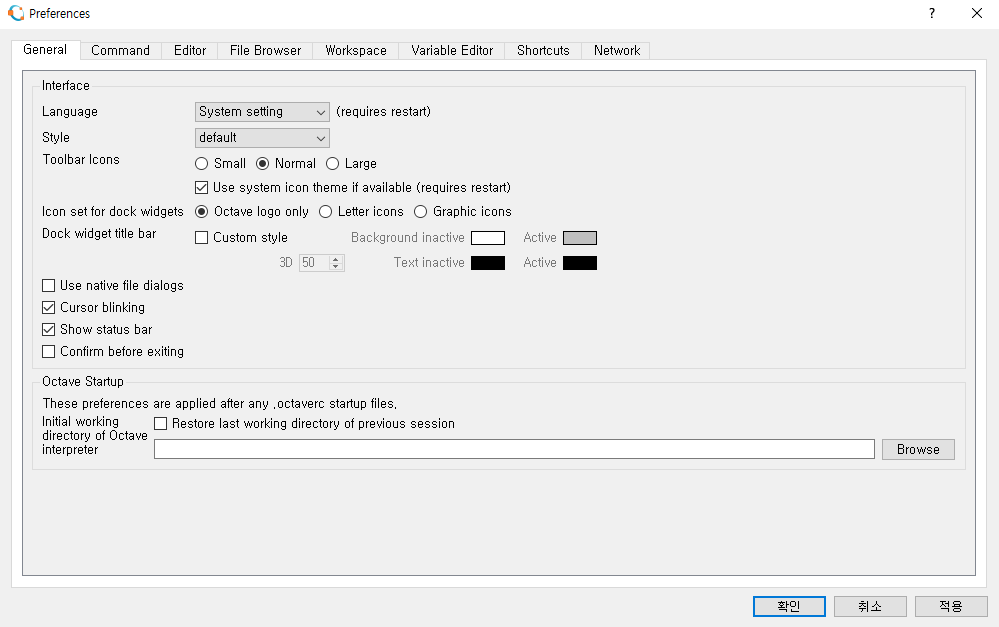Pick Text Active black color swatch

pyautogui.click(x=580, y=263)
